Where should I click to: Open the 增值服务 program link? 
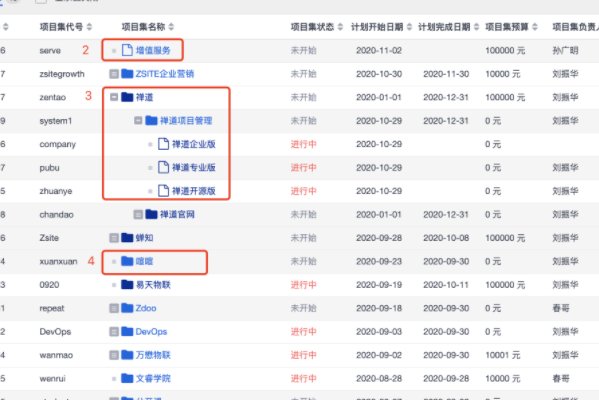(153, 50)
